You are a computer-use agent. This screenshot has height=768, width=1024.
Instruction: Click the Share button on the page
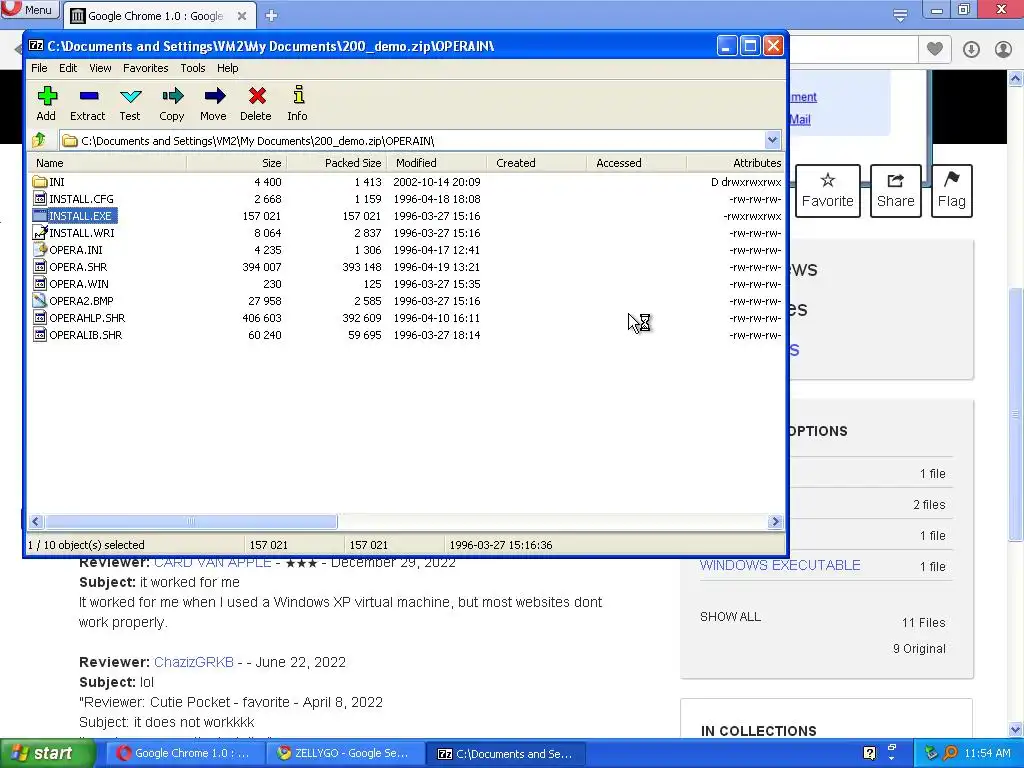click(895, 191)
